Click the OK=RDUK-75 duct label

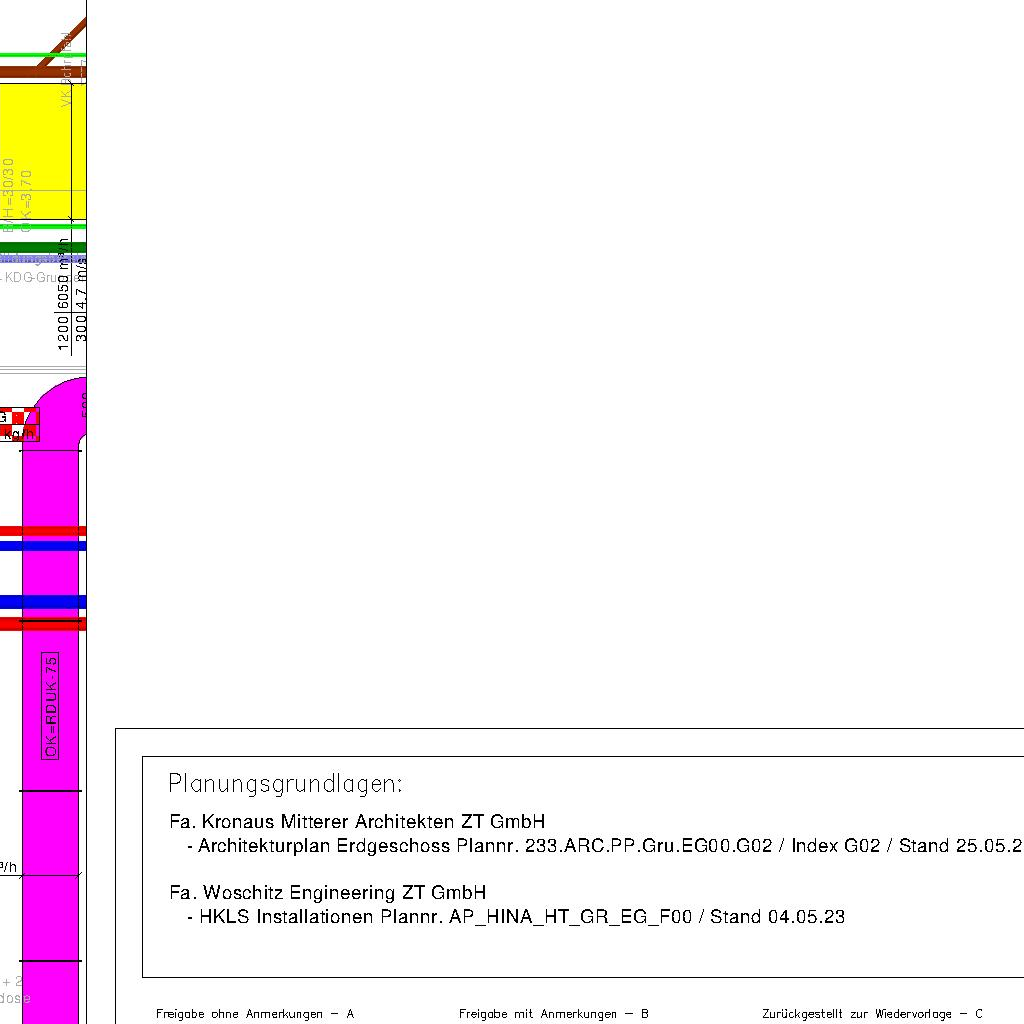click(x=52, y=706)
